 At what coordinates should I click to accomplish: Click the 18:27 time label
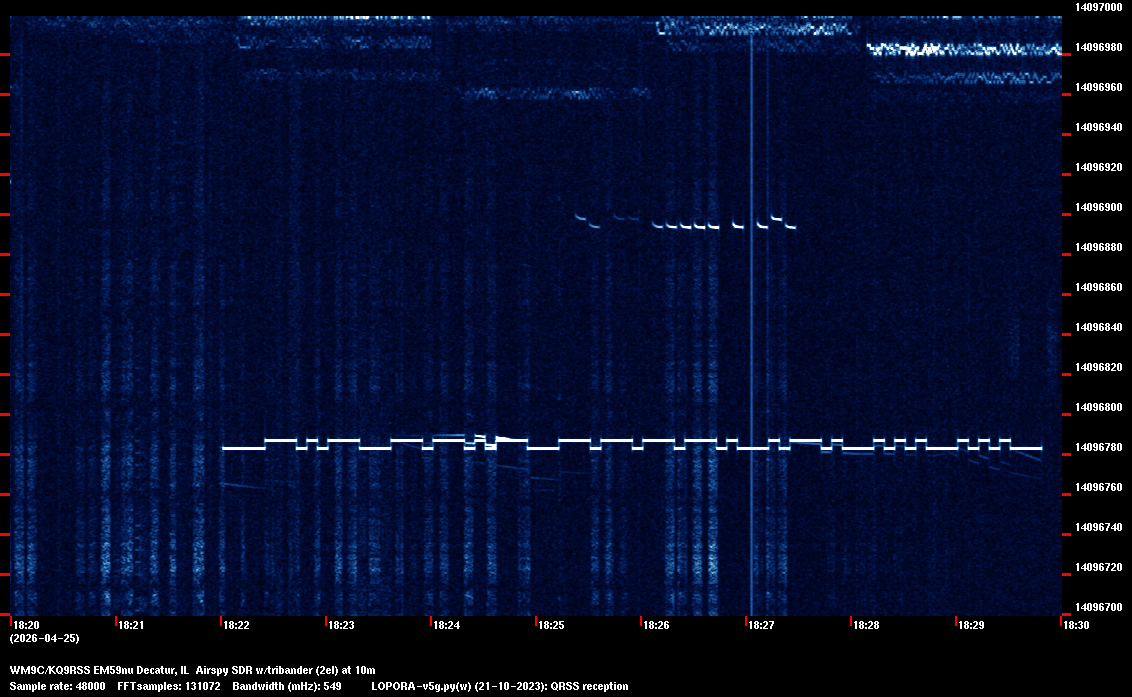pos(762,625)
